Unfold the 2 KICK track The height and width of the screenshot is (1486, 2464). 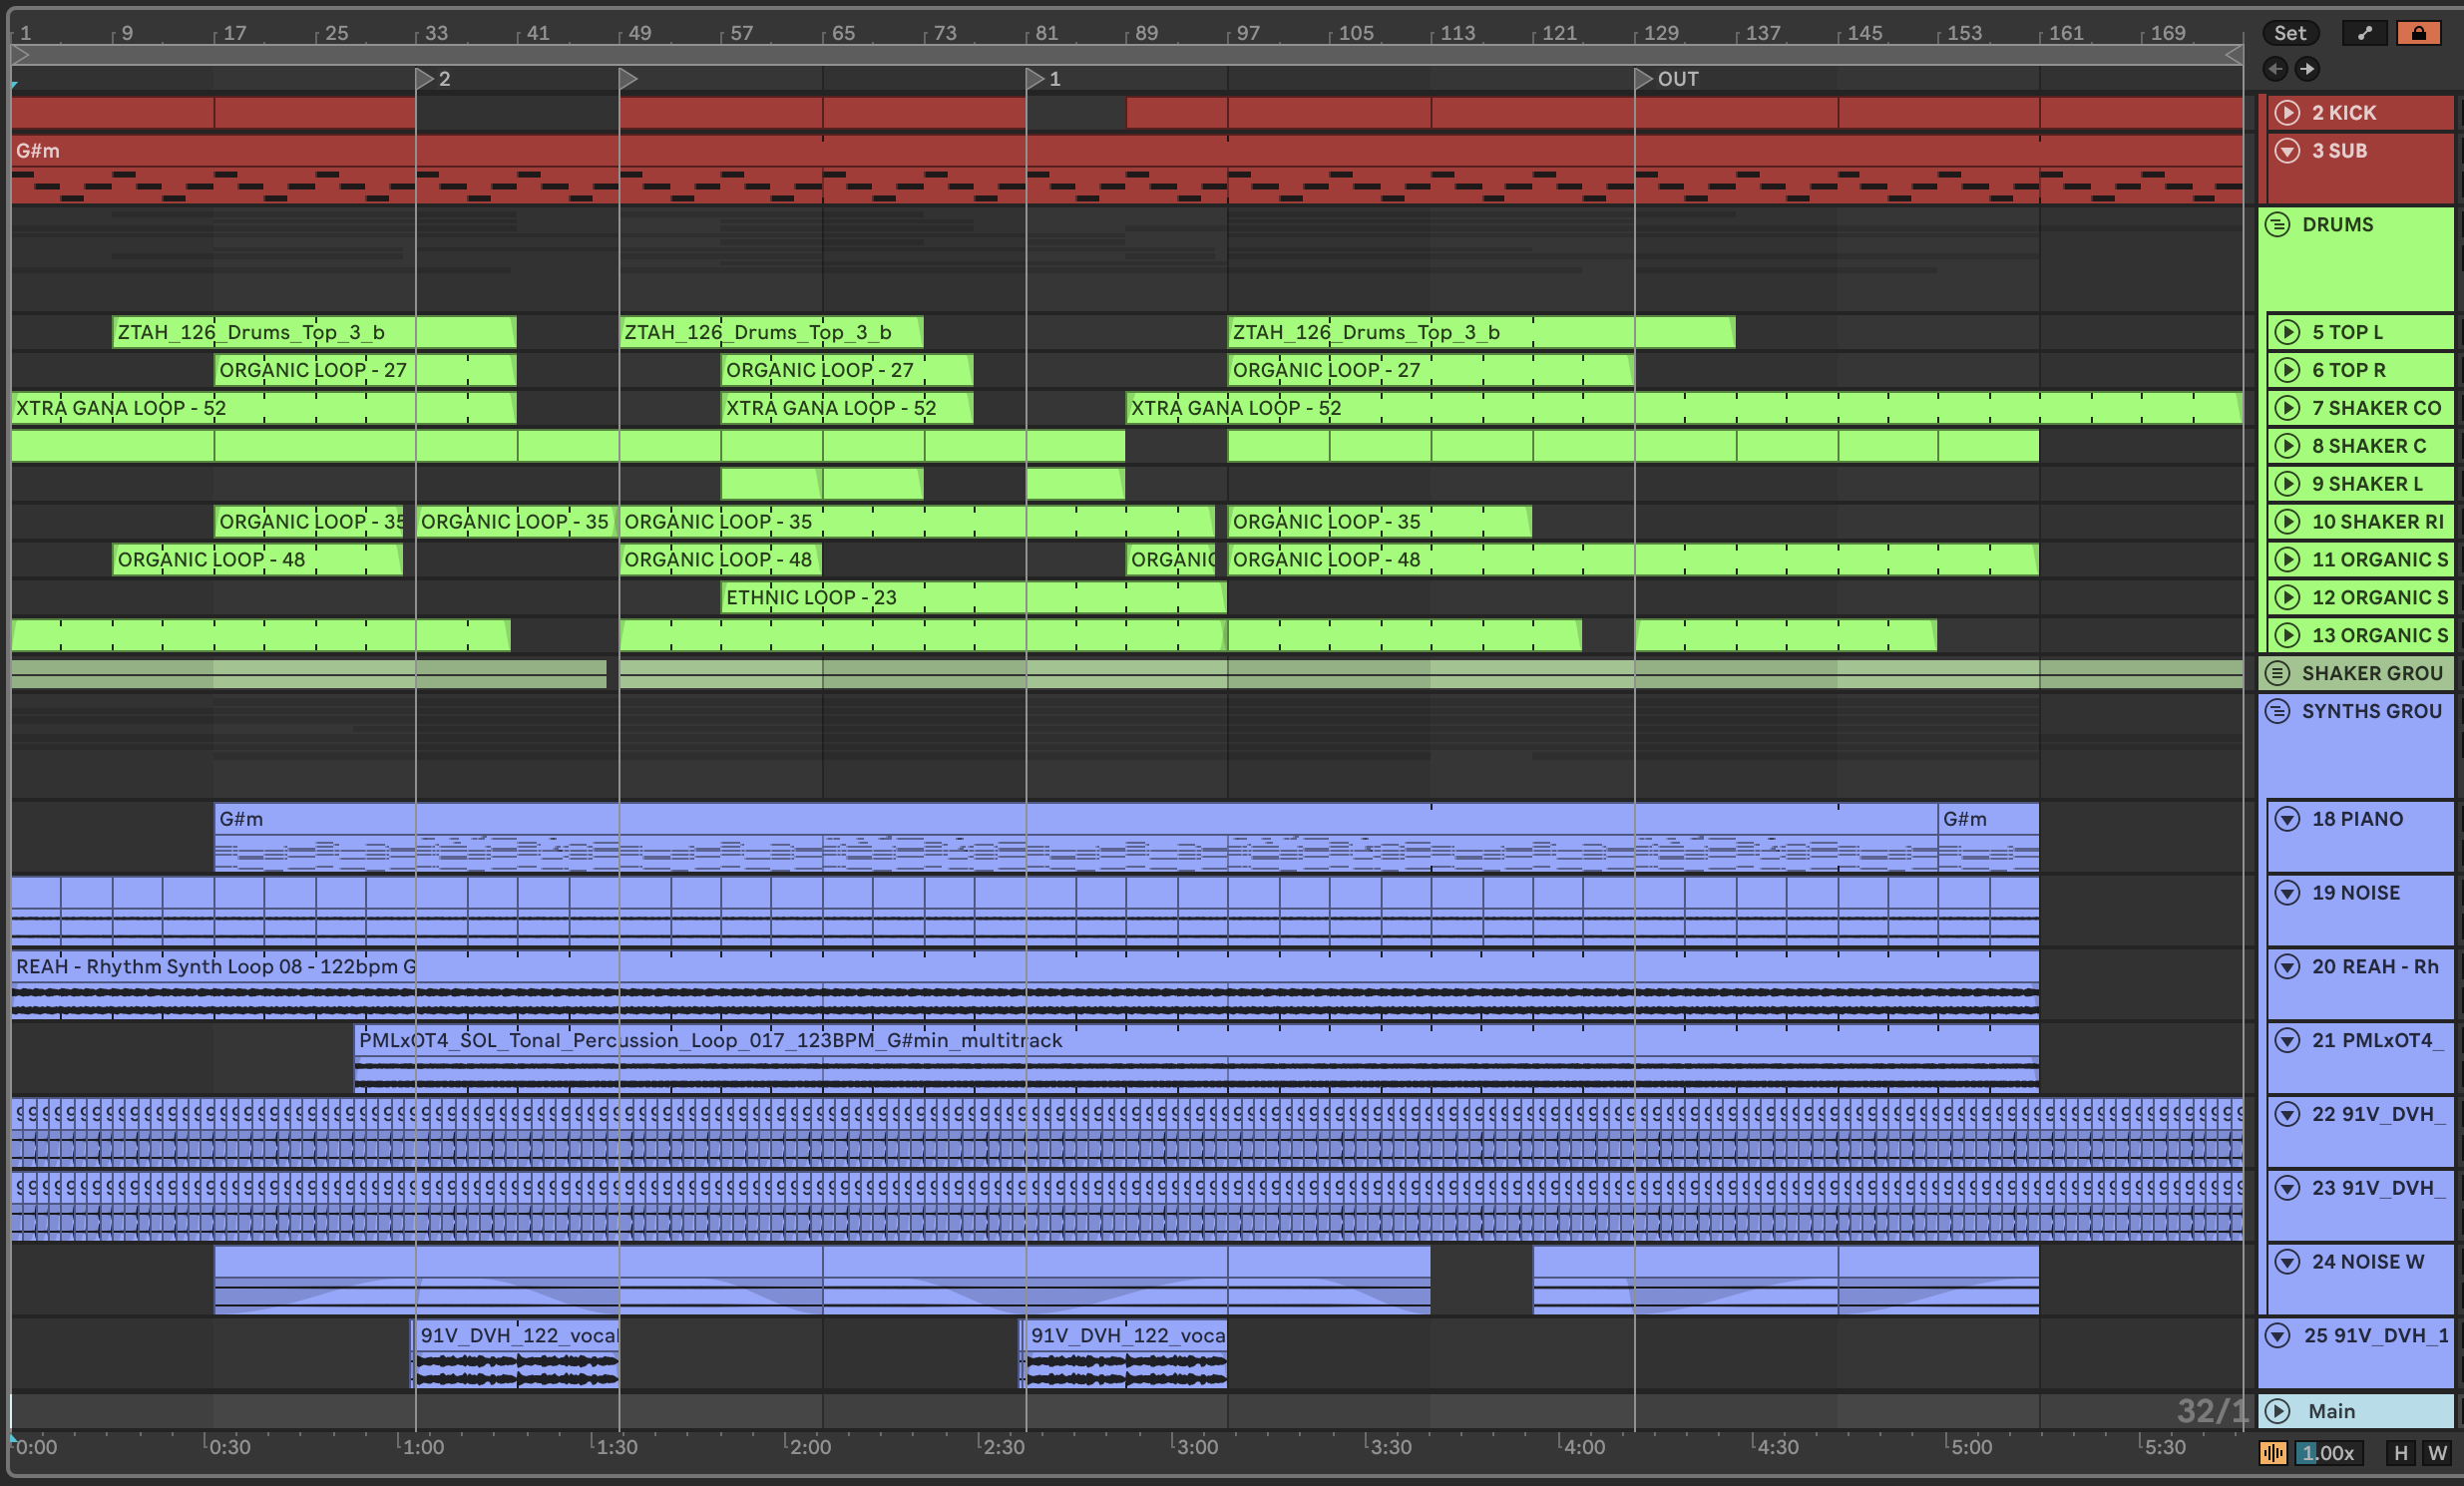coord(2287,113)
